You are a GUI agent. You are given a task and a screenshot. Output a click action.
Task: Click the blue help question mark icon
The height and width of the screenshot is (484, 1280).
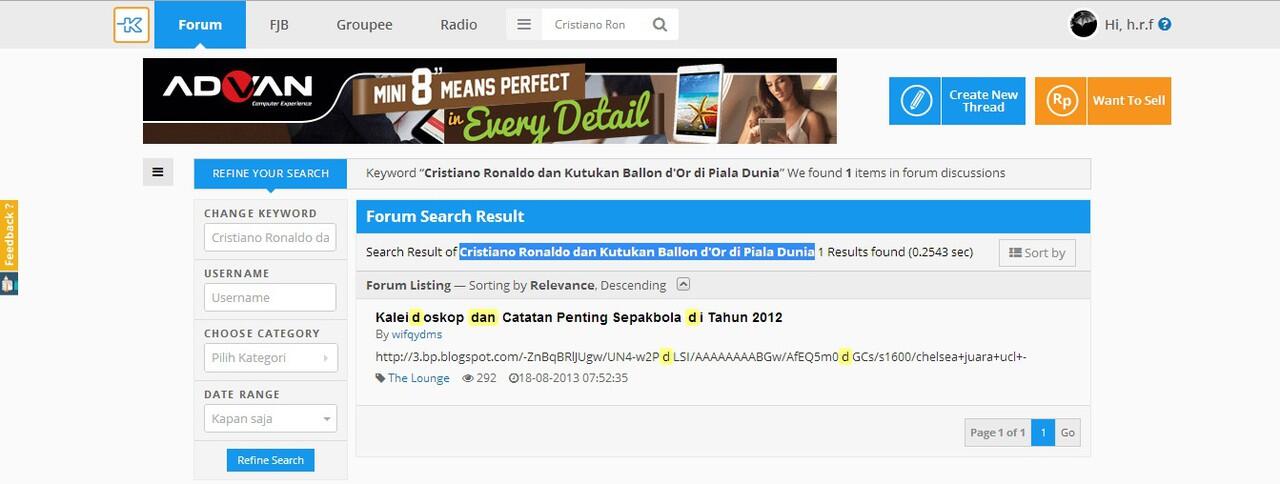(1165, 24)
